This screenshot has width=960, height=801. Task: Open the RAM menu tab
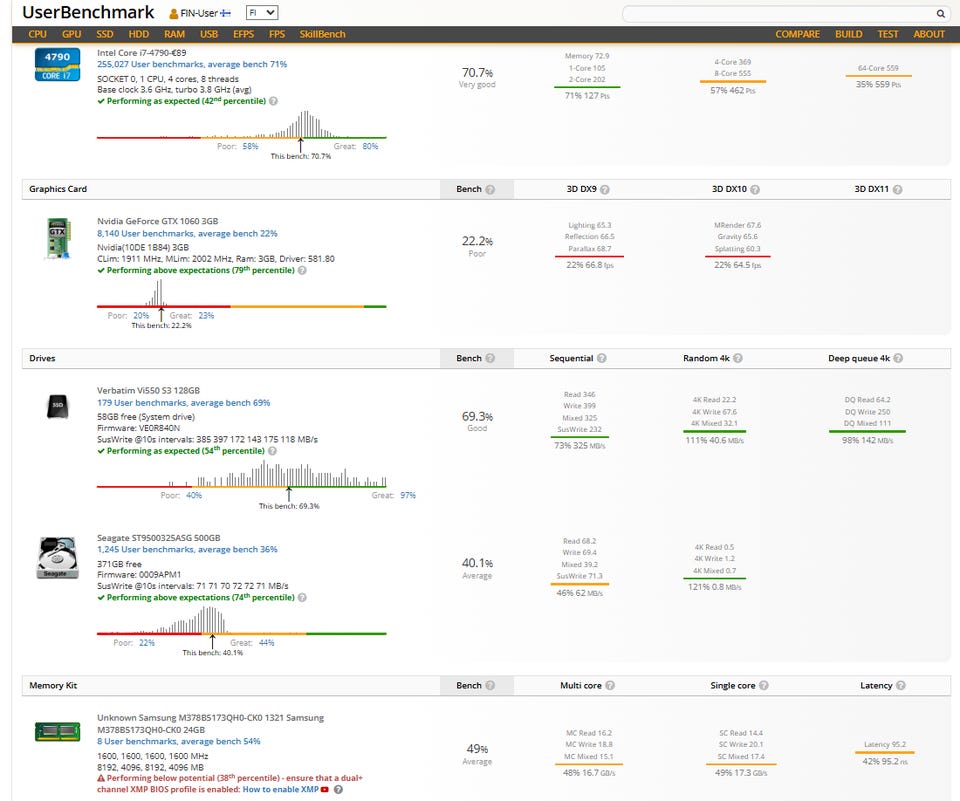click(x=174, y=34)
